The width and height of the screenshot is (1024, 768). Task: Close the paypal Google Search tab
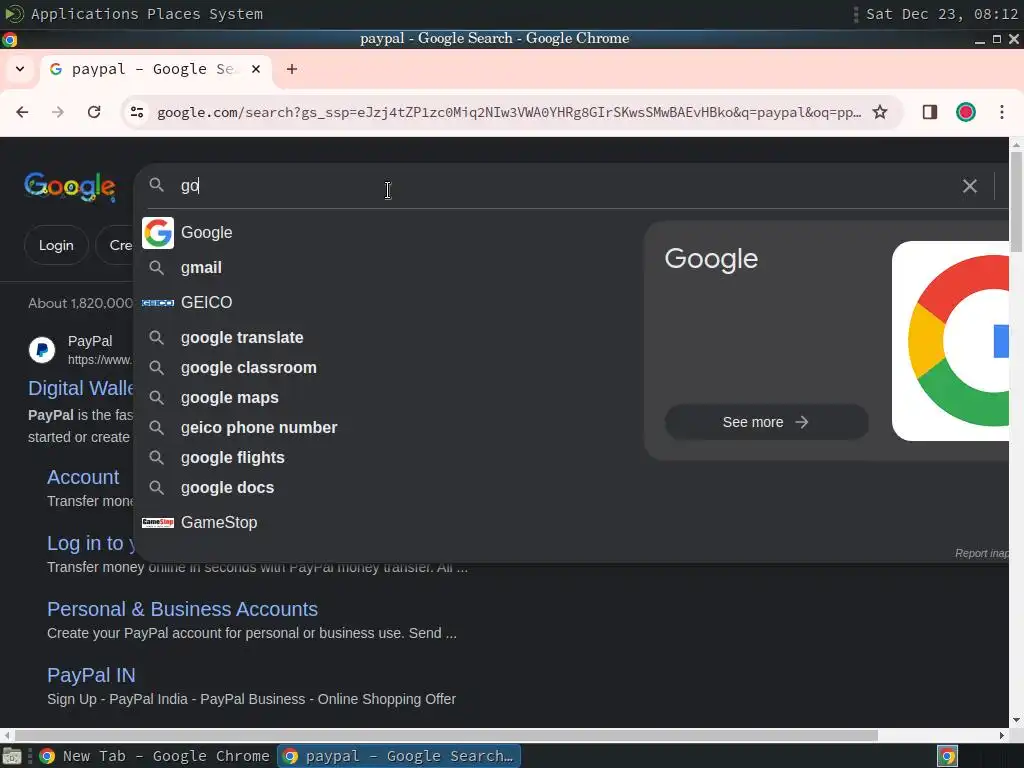[x=256, y=69]
